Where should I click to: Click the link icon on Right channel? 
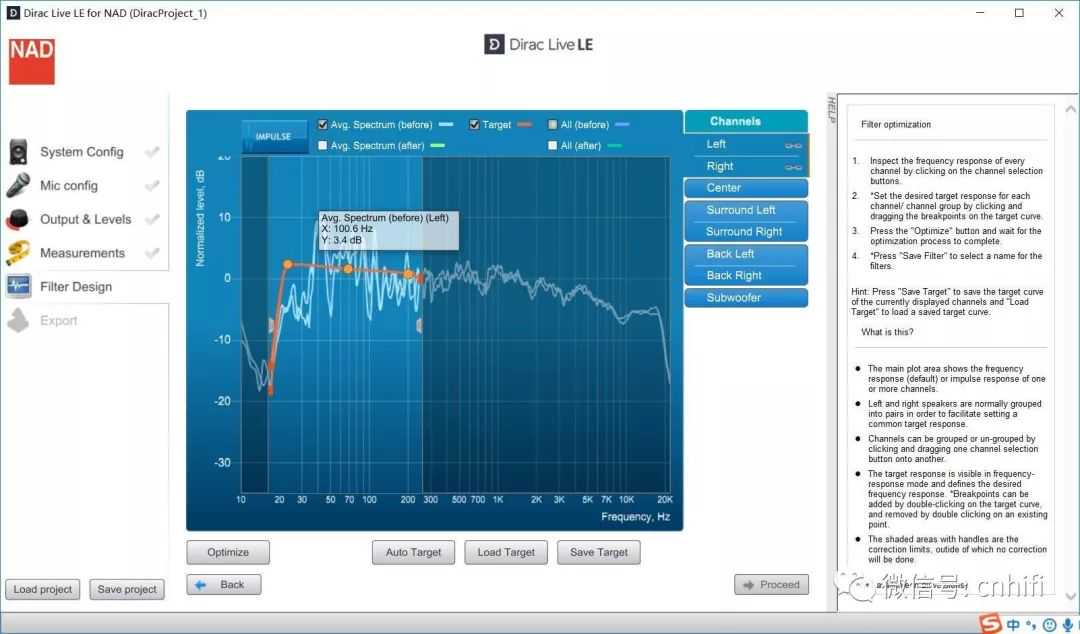pos(793,167)
